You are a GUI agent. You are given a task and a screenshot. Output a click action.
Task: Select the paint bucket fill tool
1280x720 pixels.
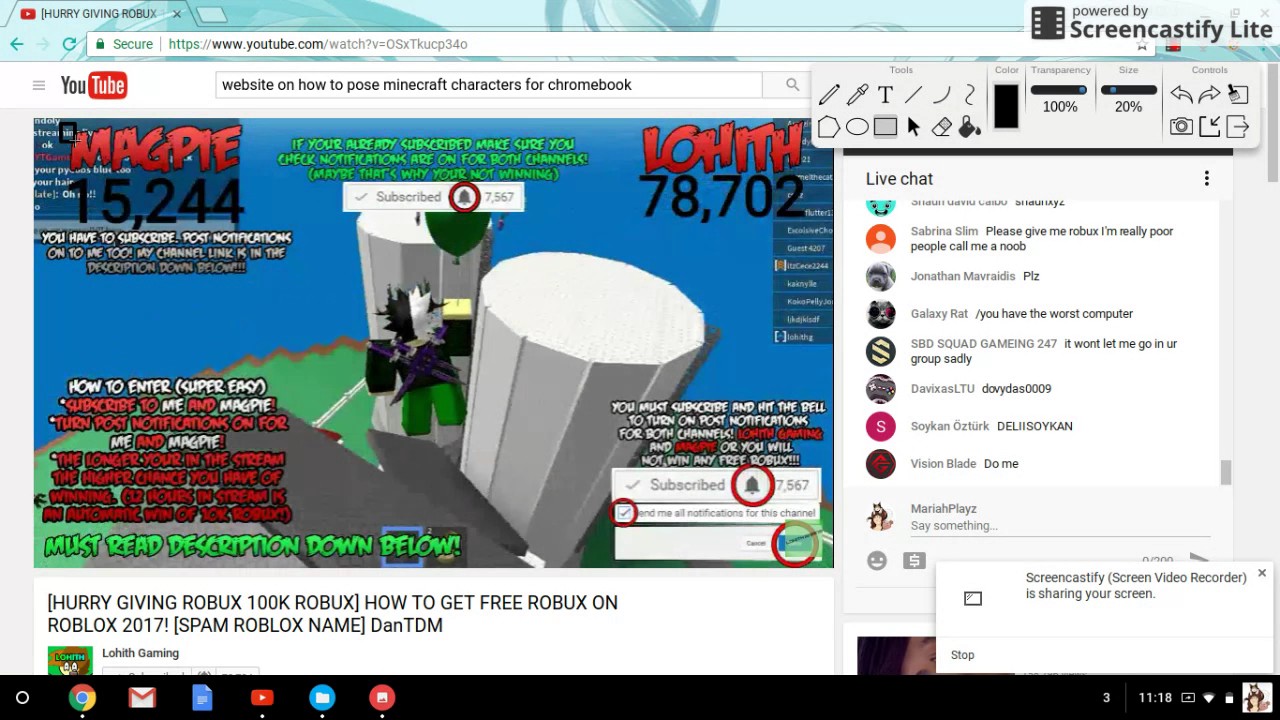click(969, 127)
